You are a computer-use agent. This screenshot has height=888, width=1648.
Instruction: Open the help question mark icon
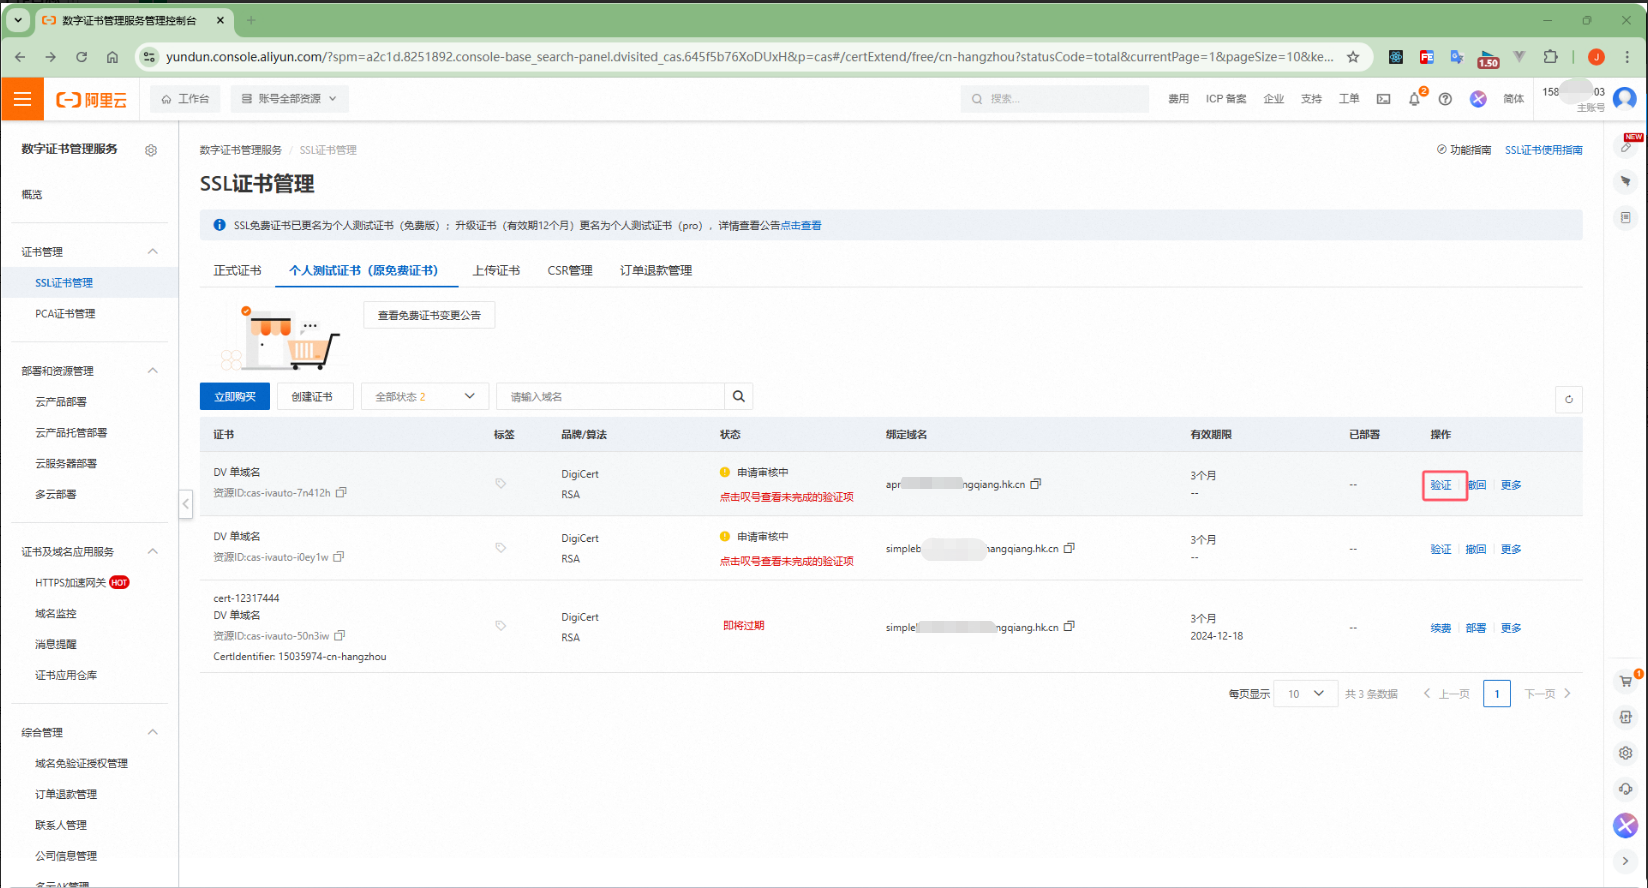(1445, 99)
